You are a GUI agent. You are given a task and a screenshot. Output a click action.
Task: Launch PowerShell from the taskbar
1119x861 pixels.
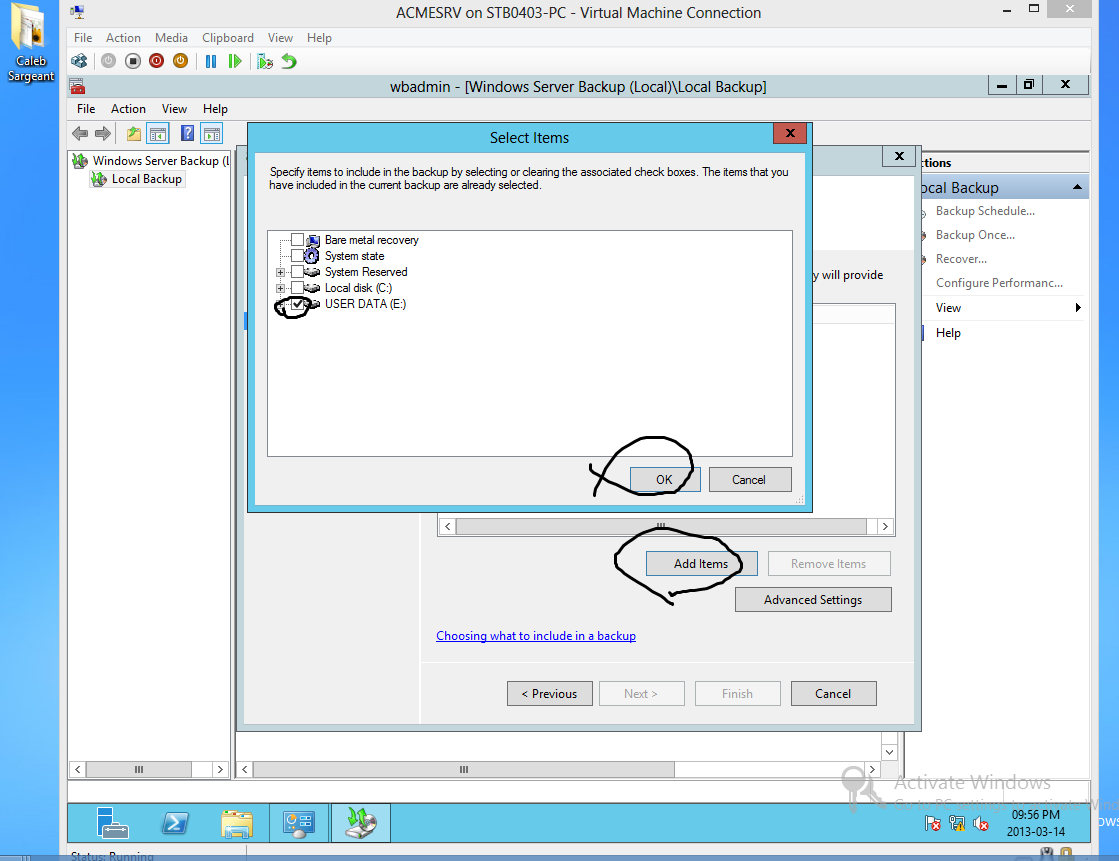pos(175,823)
